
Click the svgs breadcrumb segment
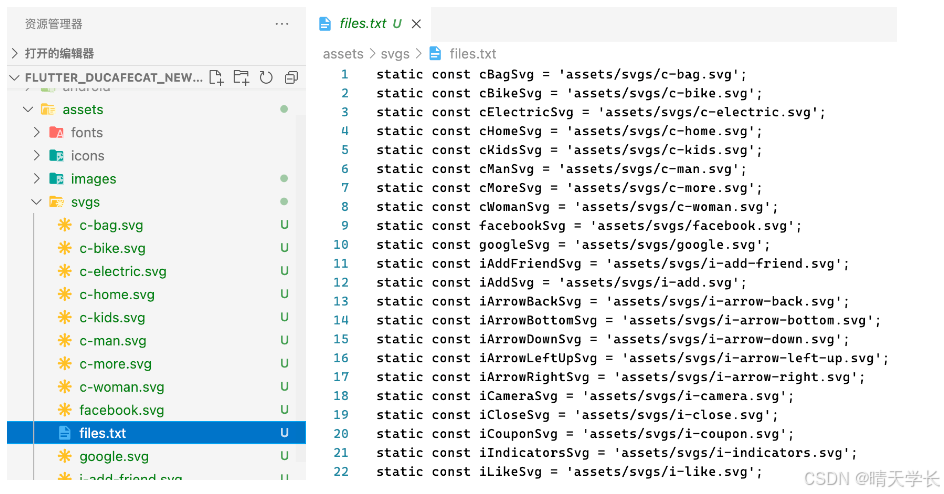click(x=395, y=54)
